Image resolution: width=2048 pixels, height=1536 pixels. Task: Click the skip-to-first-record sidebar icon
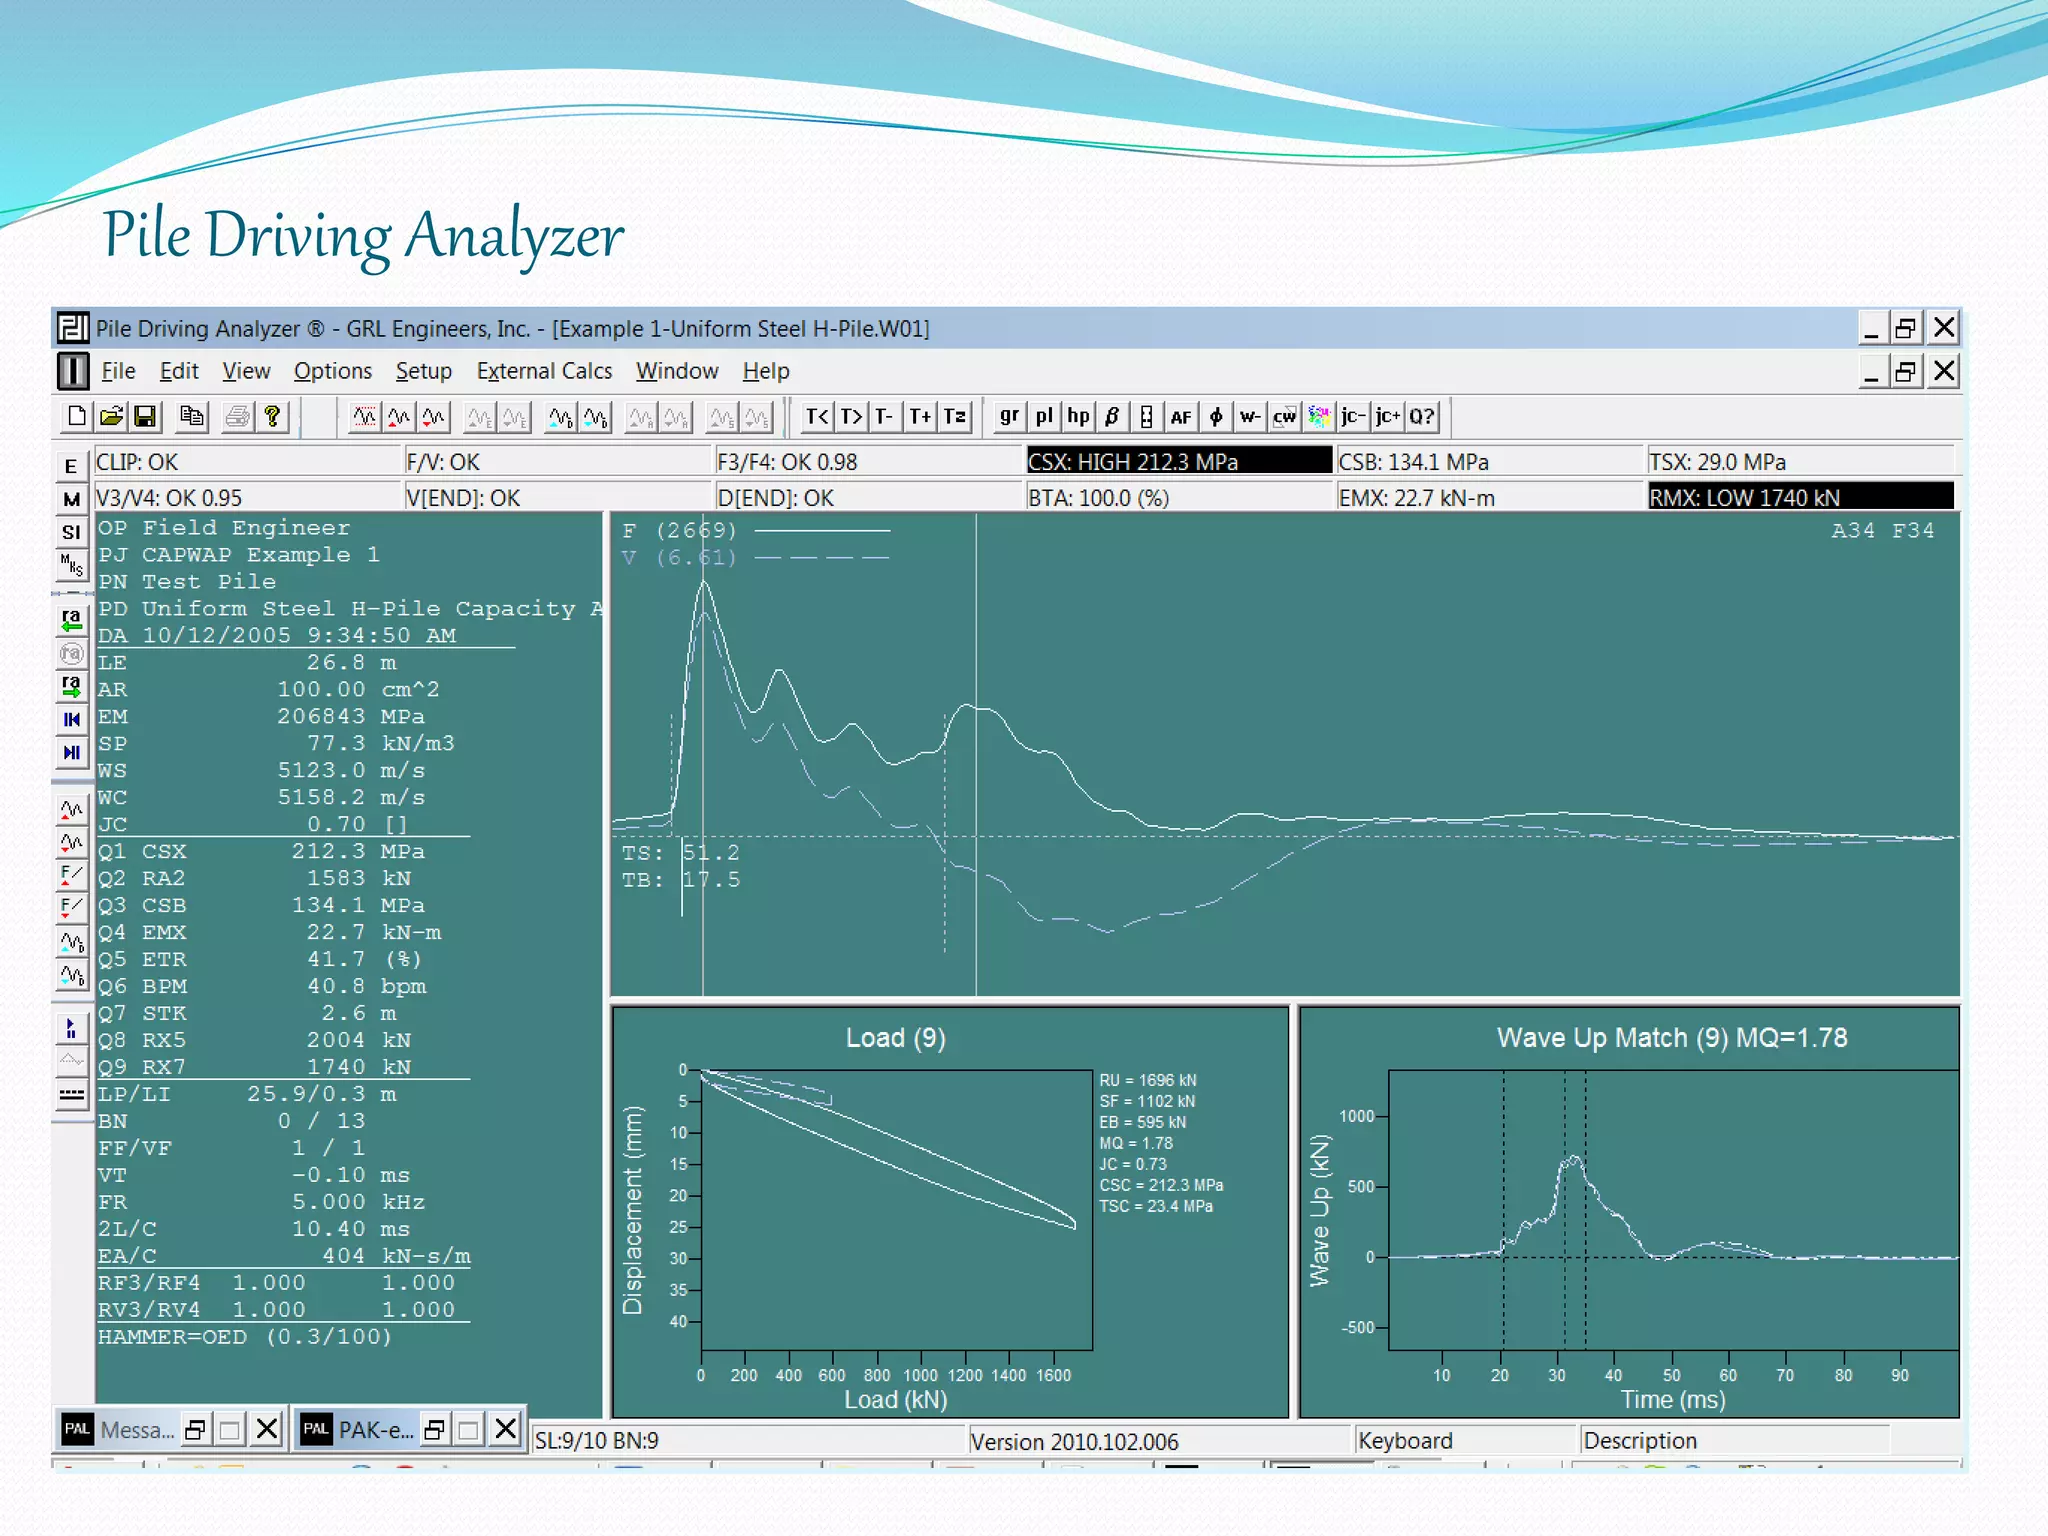coord(71,719)
